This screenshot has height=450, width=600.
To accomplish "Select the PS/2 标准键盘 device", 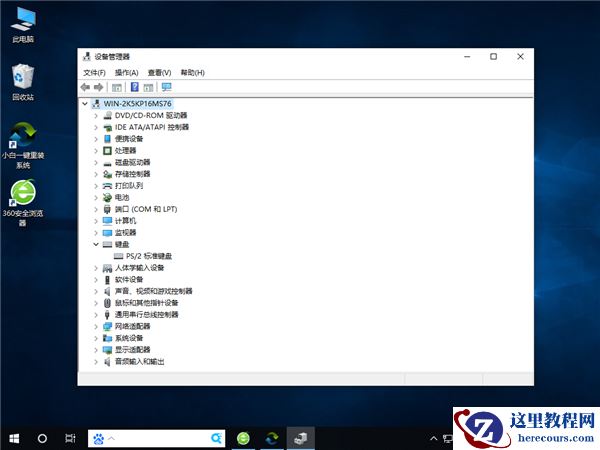I will click(x=149, y=256).
